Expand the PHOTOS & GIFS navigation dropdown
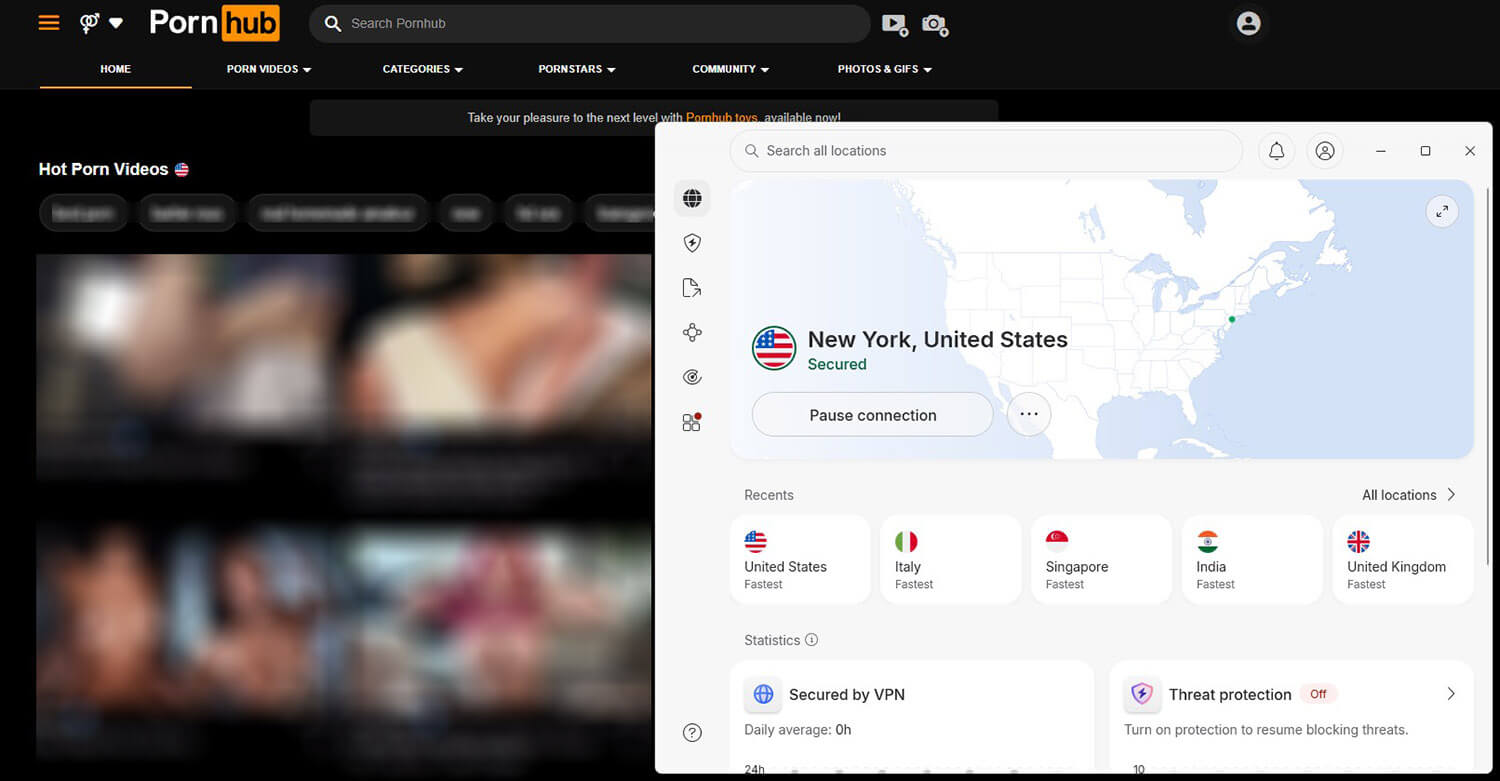Viewport: 1500px width, 781px height. pyautogui.click(x=885, y=69)
